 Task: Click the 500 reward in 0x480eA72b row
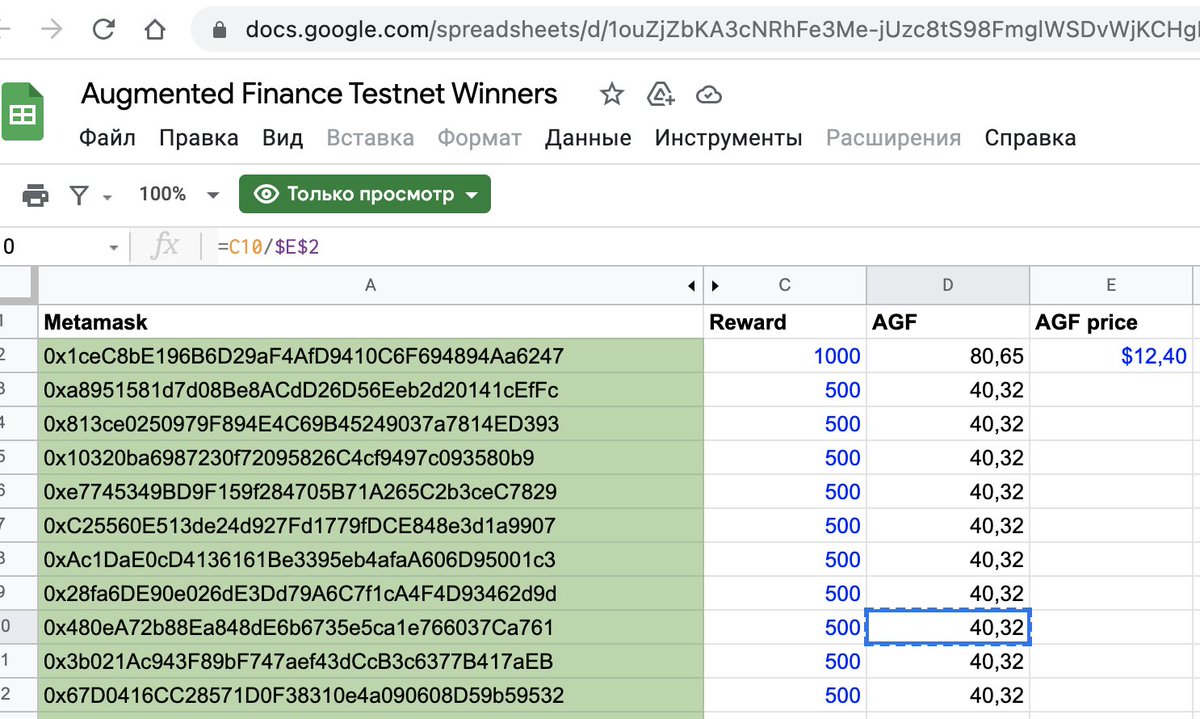click(x=785, y=628)
